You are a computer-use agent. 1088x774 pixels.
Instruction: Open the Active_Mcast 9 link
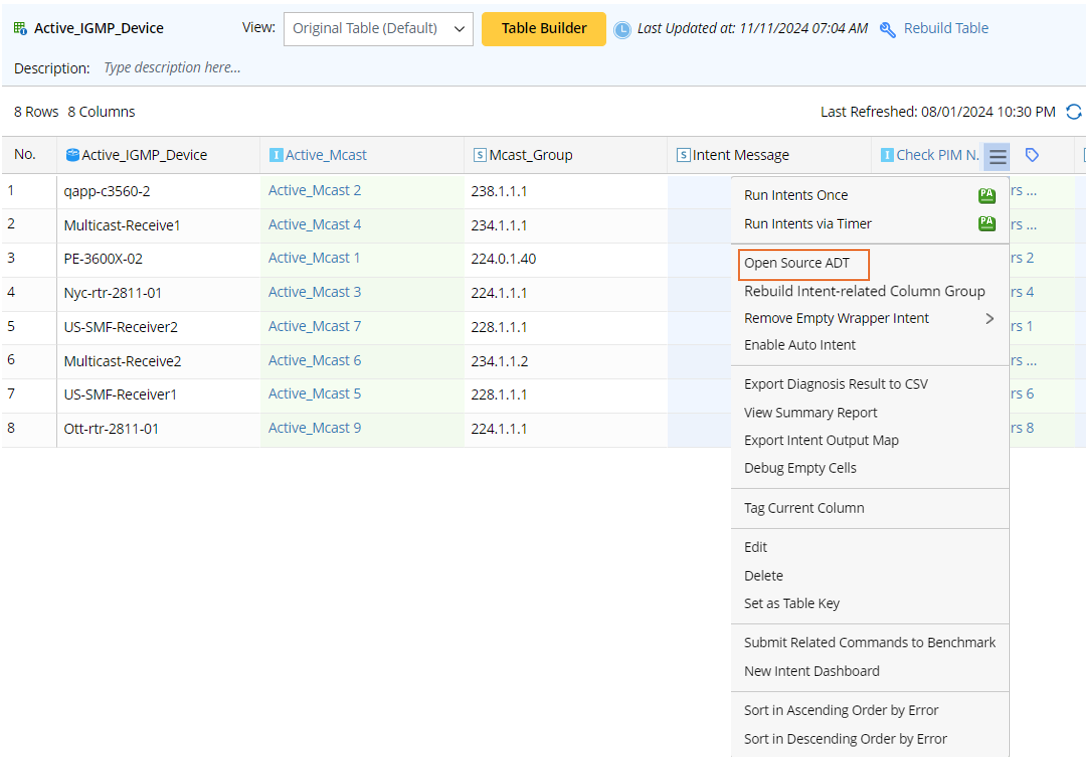pyautogui.click(x=315, y=428)
